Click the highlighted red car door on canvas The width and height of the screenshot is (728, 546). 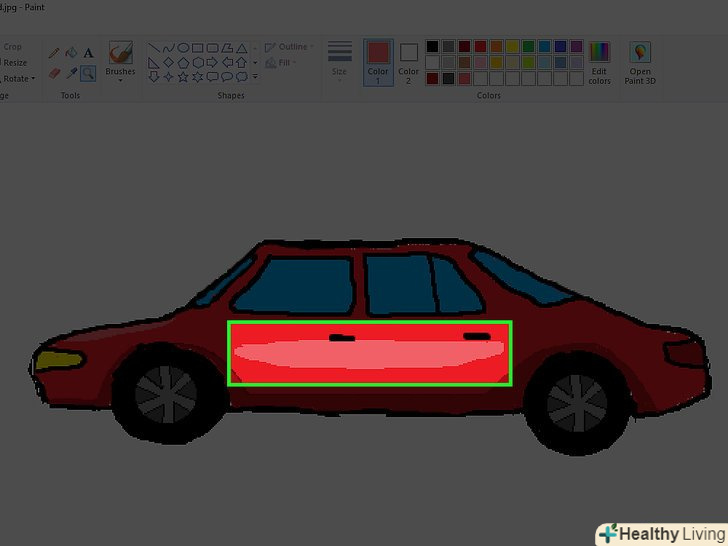point(370,354)
